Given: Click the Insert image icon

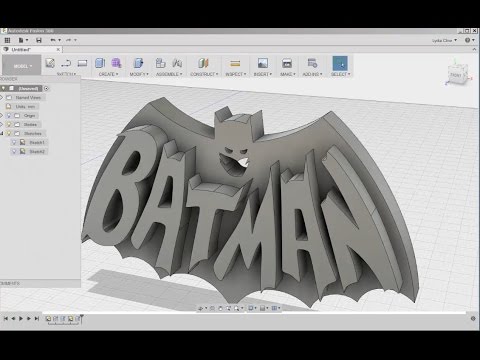Looking at the screenshot, I should tap(263, 63).
